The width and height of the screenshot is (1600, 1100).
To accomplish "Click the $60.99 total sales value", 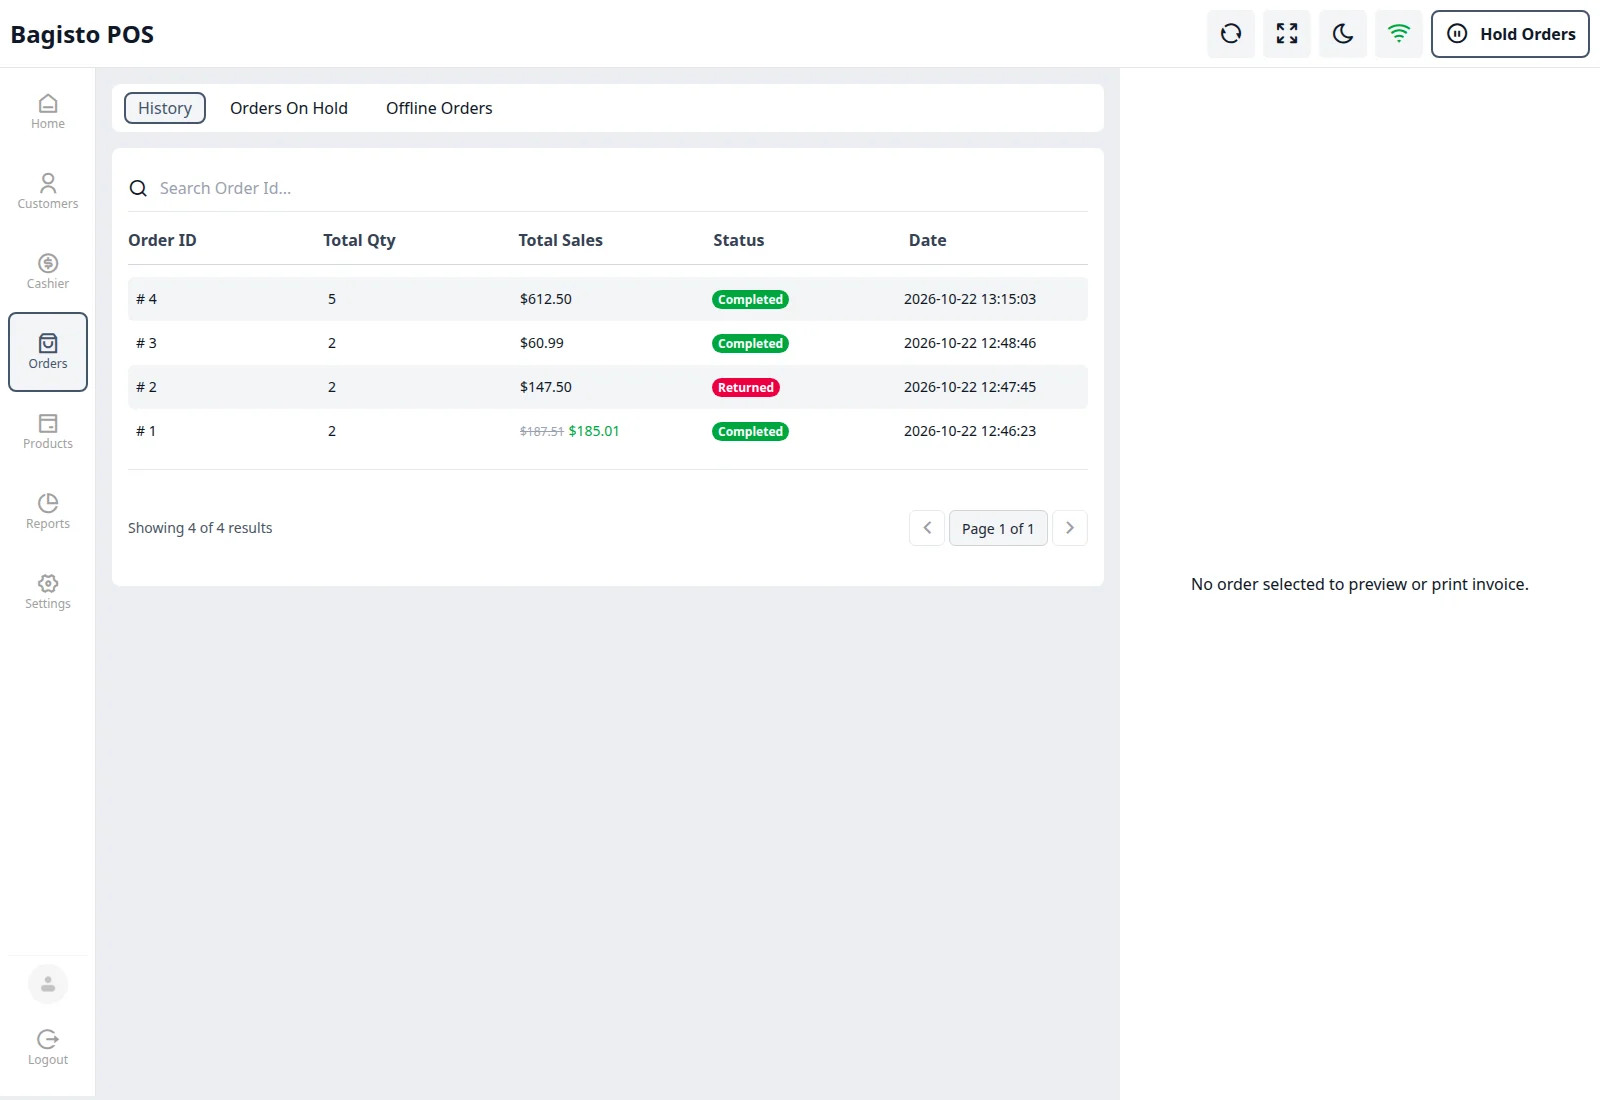I will pos(542,343).
